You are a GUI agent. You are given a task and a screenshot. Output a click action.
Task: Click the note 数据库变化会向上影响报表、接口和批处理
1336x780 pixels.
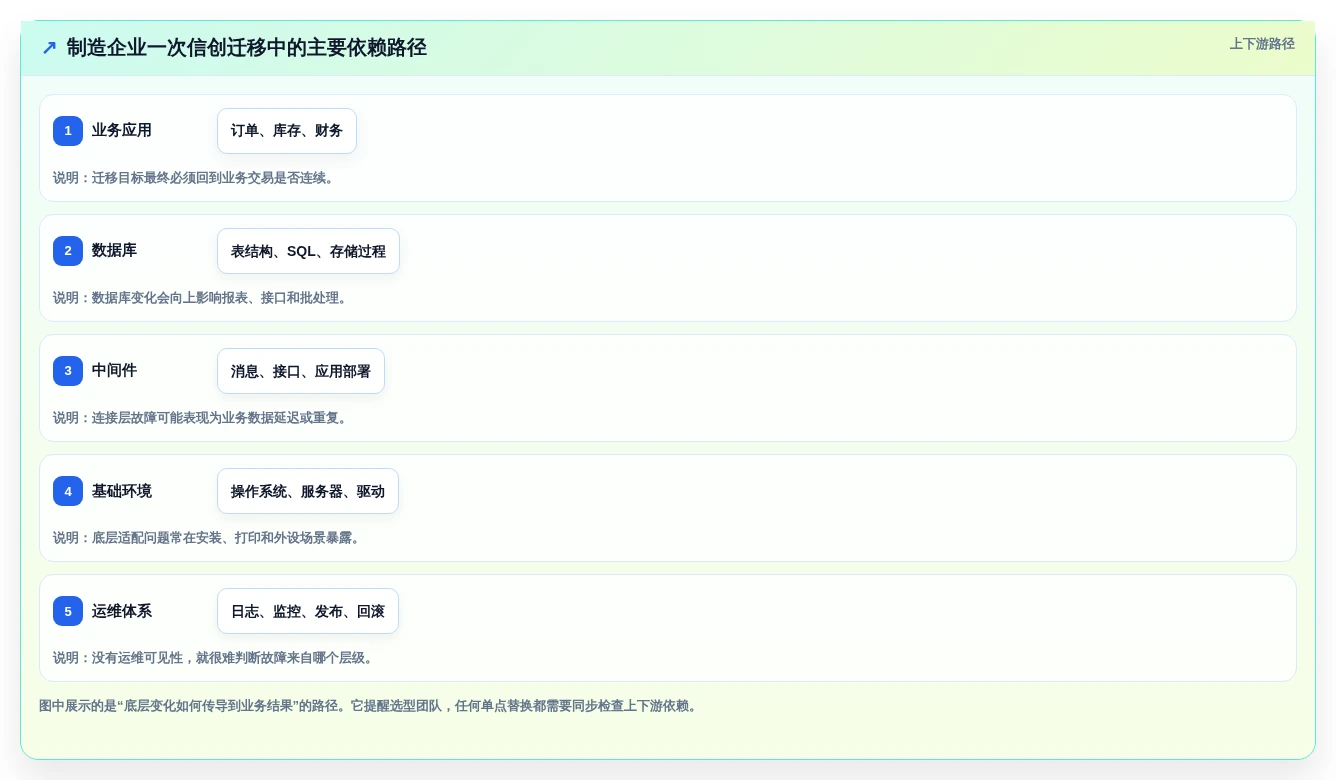coord(202,298)
